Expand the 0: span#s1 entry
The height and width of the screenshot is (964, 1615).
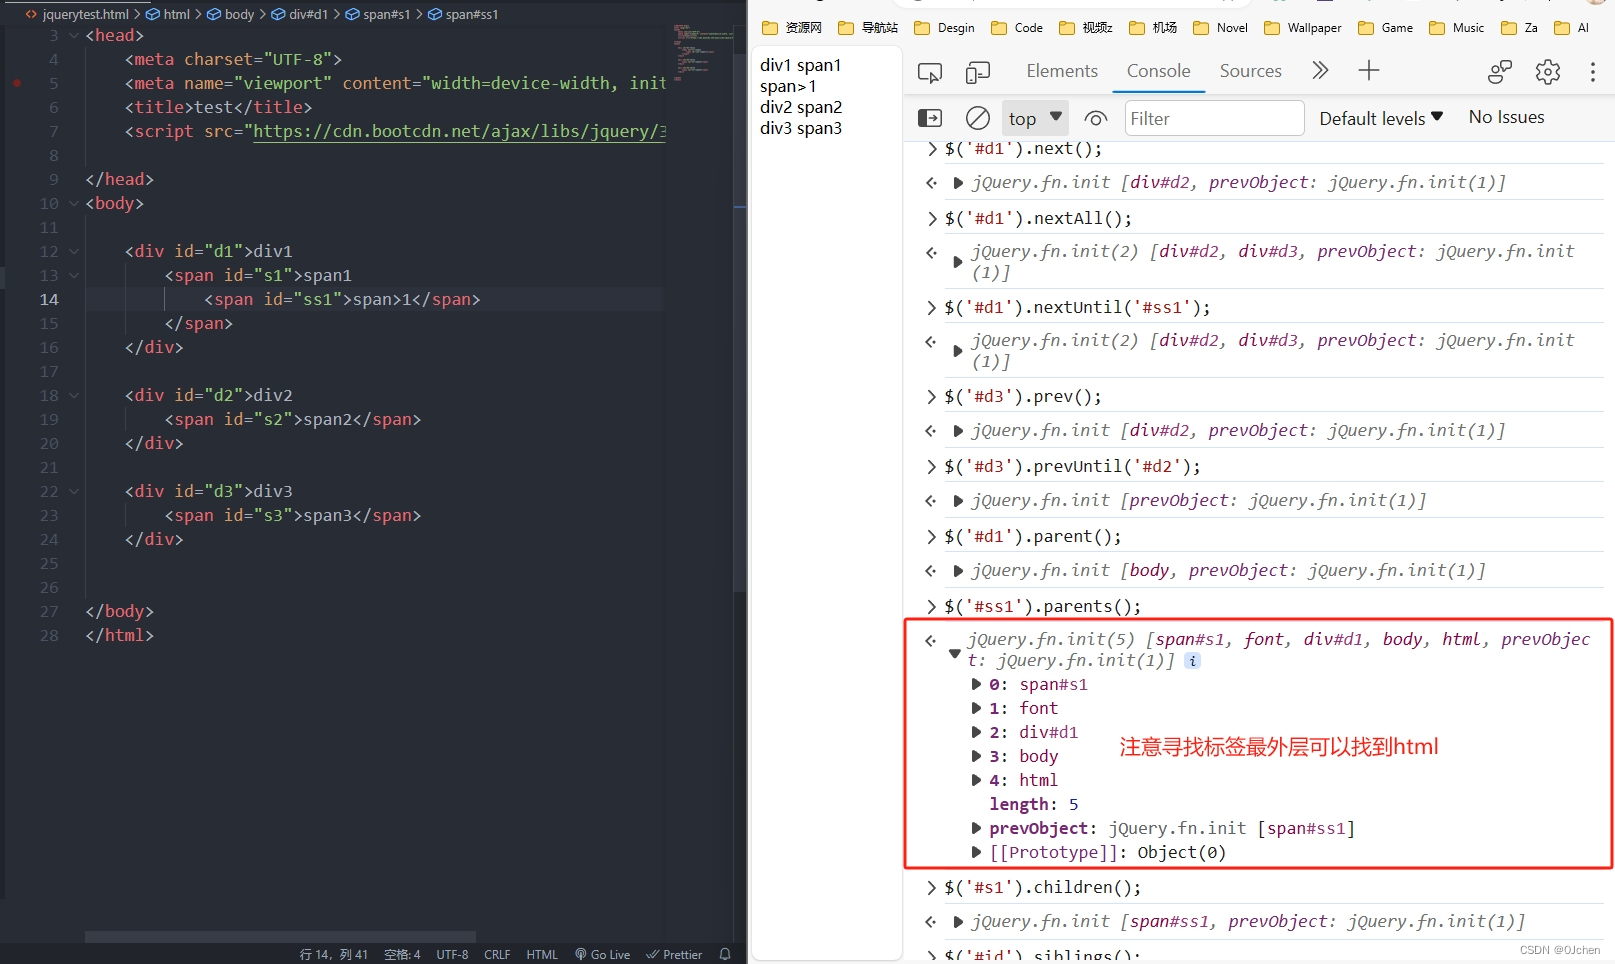(x=977, y=684)
